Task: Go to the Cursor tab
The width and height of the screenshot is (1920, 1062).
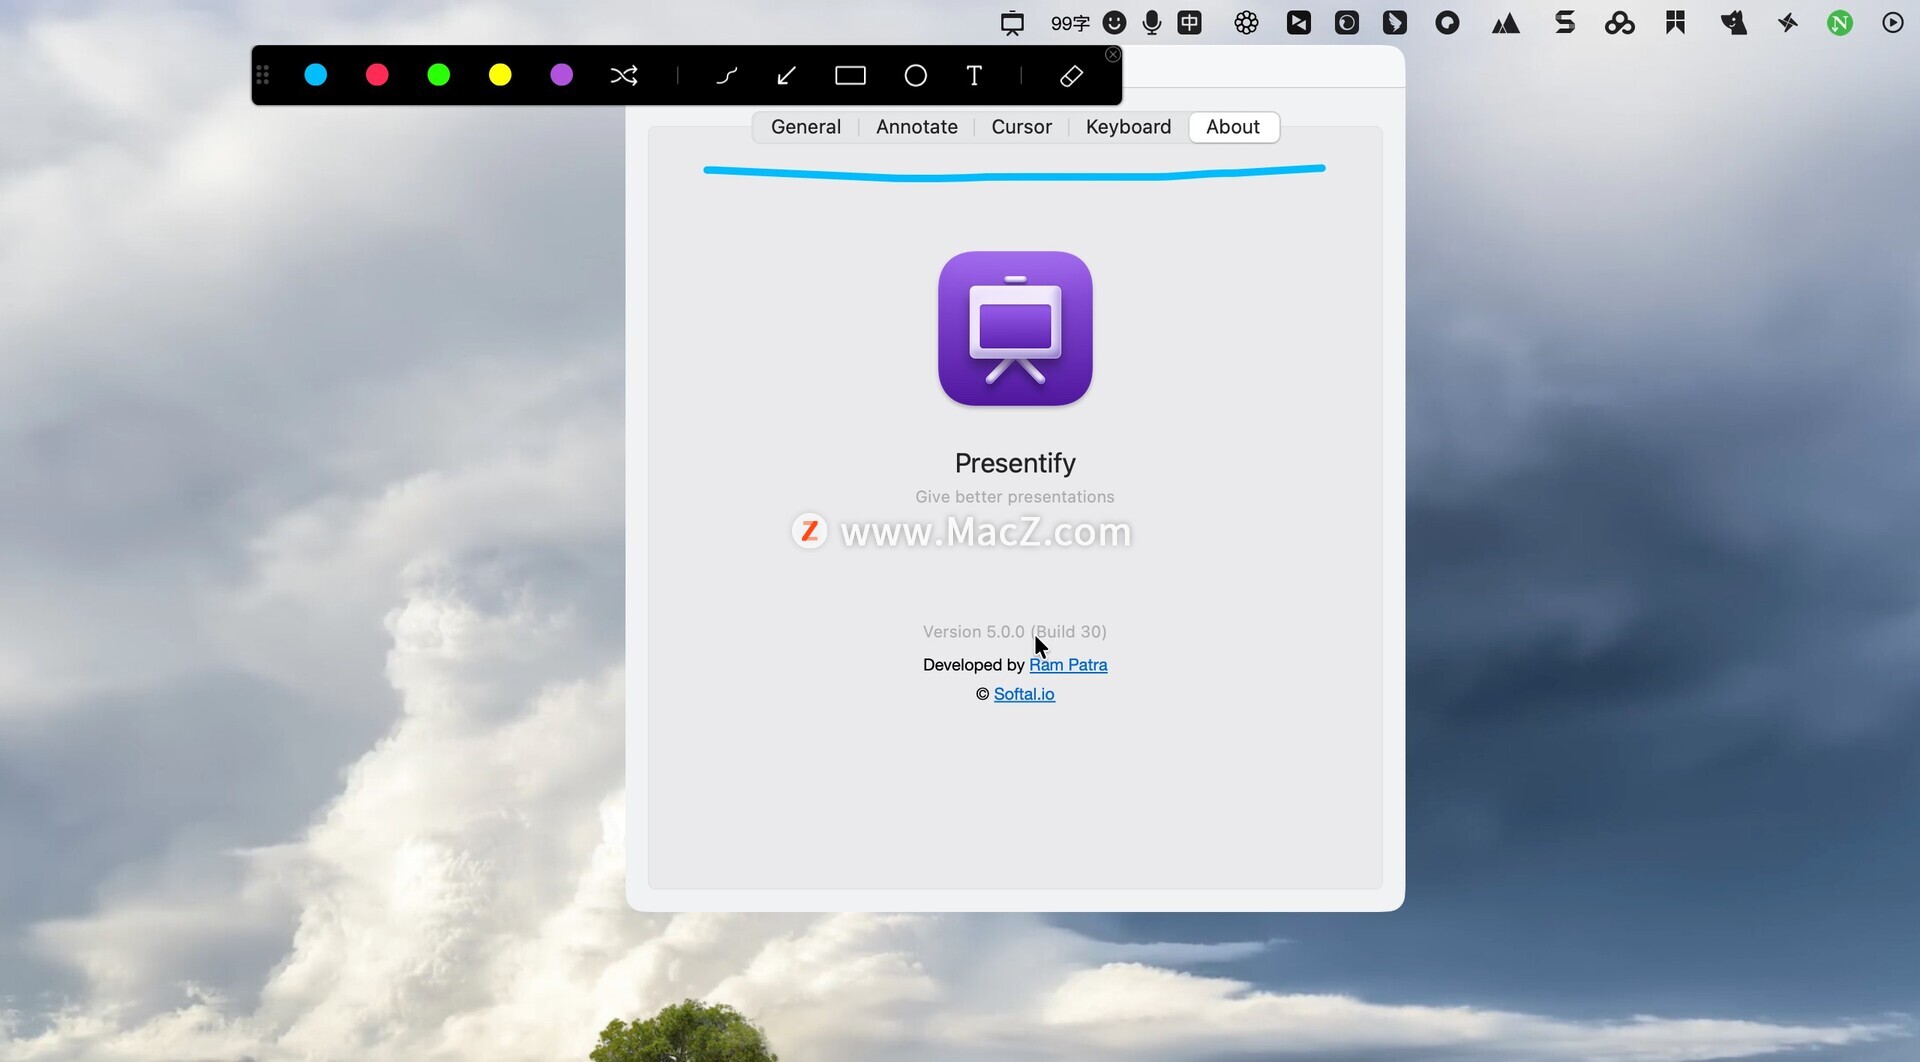Action: point(1021,127)
